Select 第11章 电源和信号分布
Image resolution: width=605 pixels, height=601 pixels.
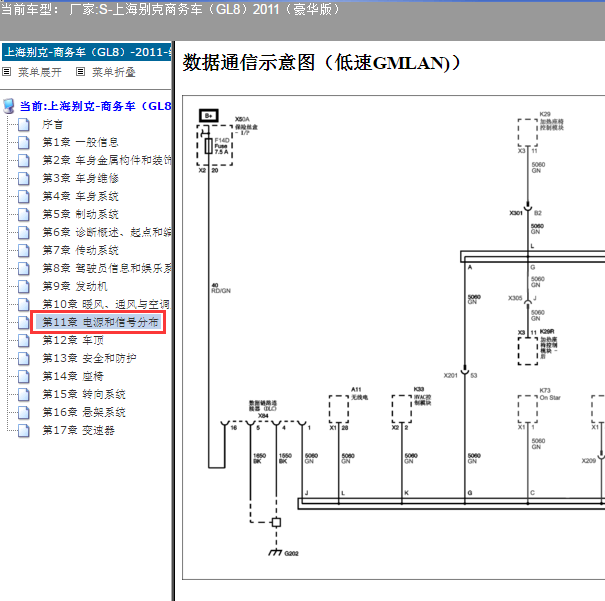tap(100, 322)
